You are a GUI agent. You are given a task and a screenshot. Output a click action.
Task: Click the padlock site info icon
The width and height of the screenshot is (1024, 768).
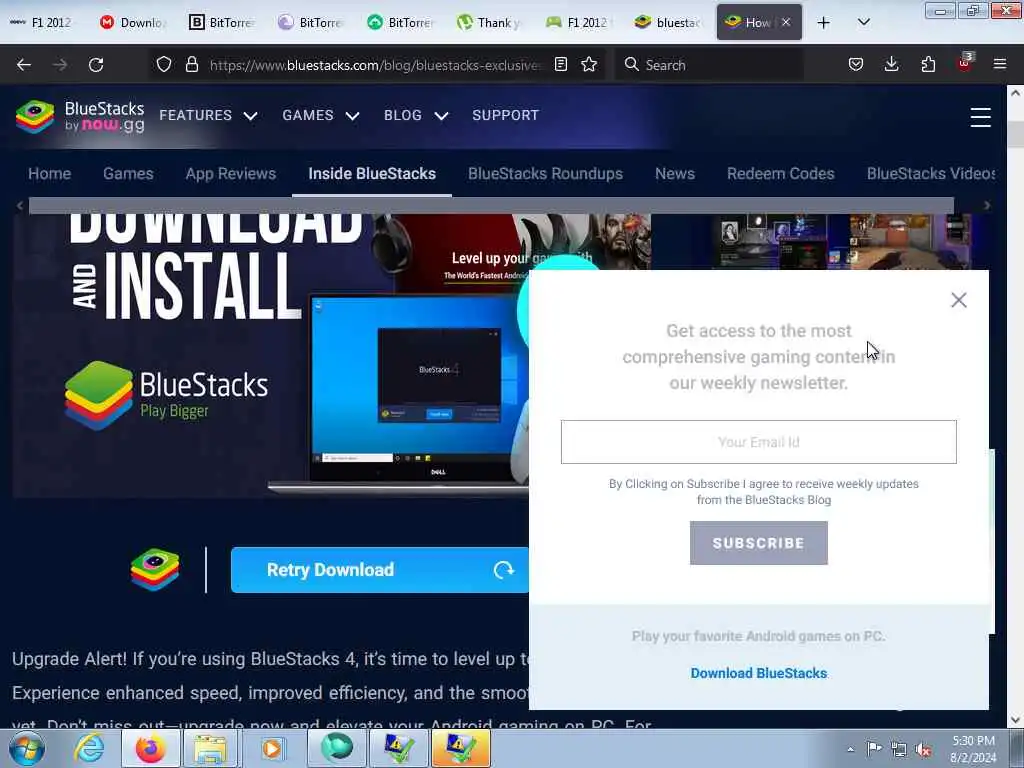(191, 64)
